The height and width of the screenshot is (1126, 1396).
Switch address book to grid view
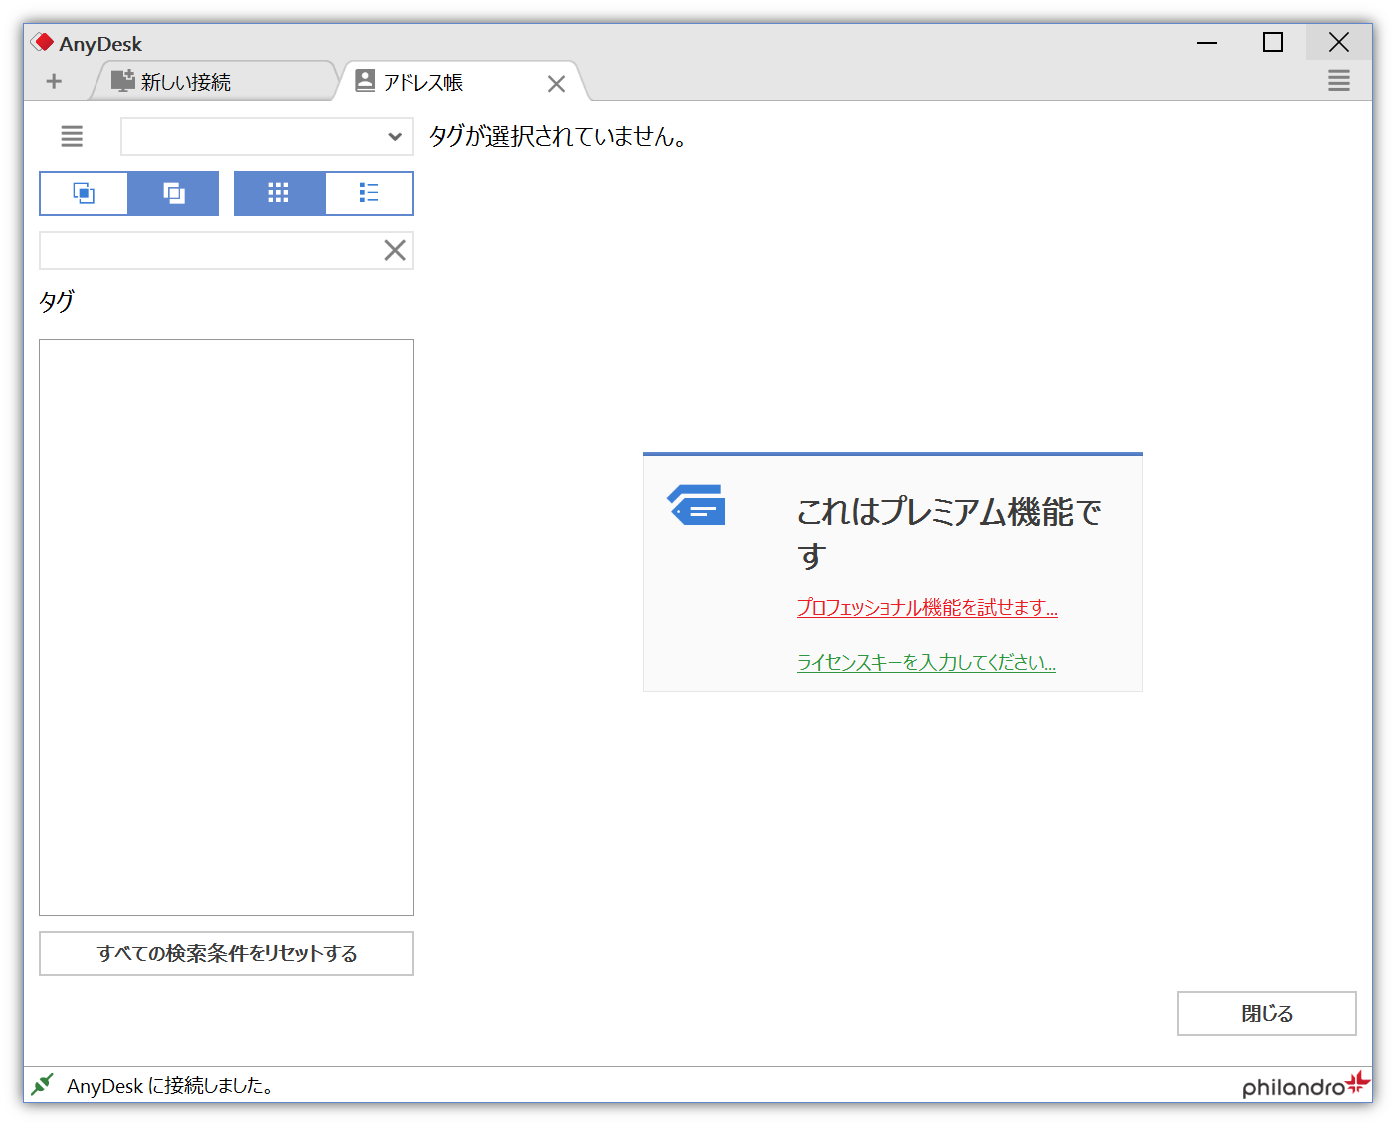[278, 193]
